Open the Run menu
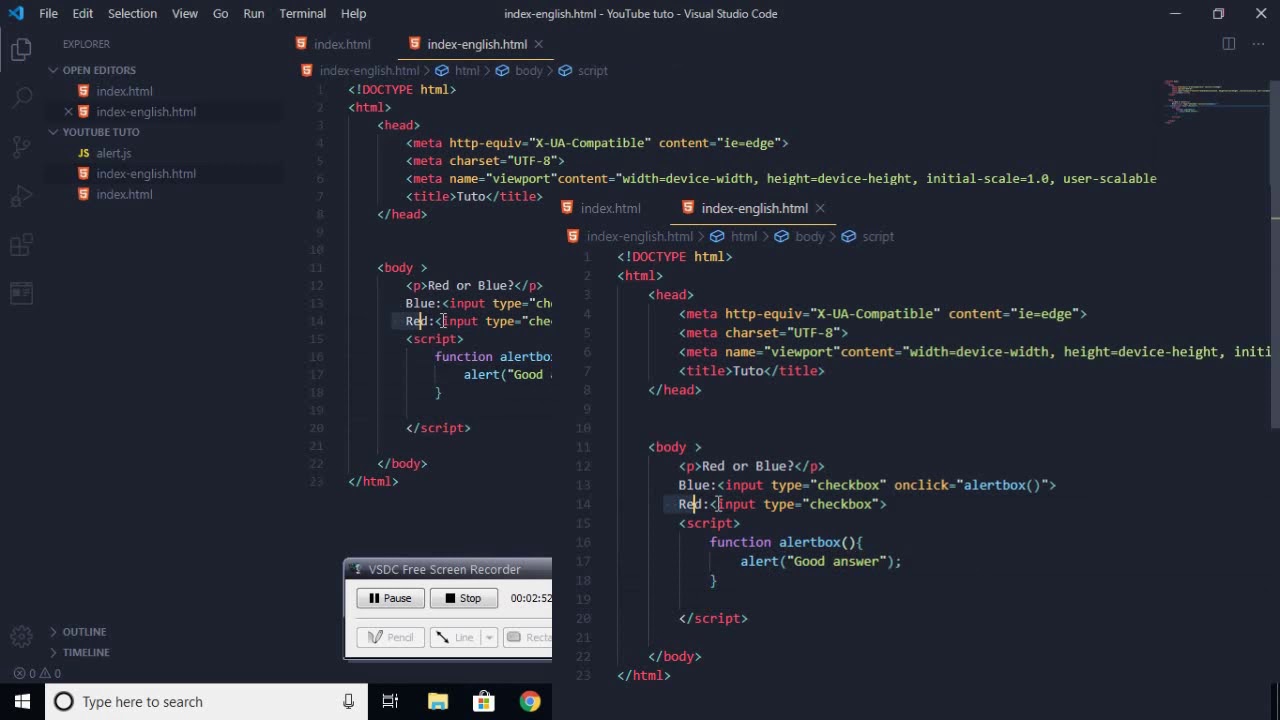This screenshot has height=720, width=1280. (x=254, y=13)
